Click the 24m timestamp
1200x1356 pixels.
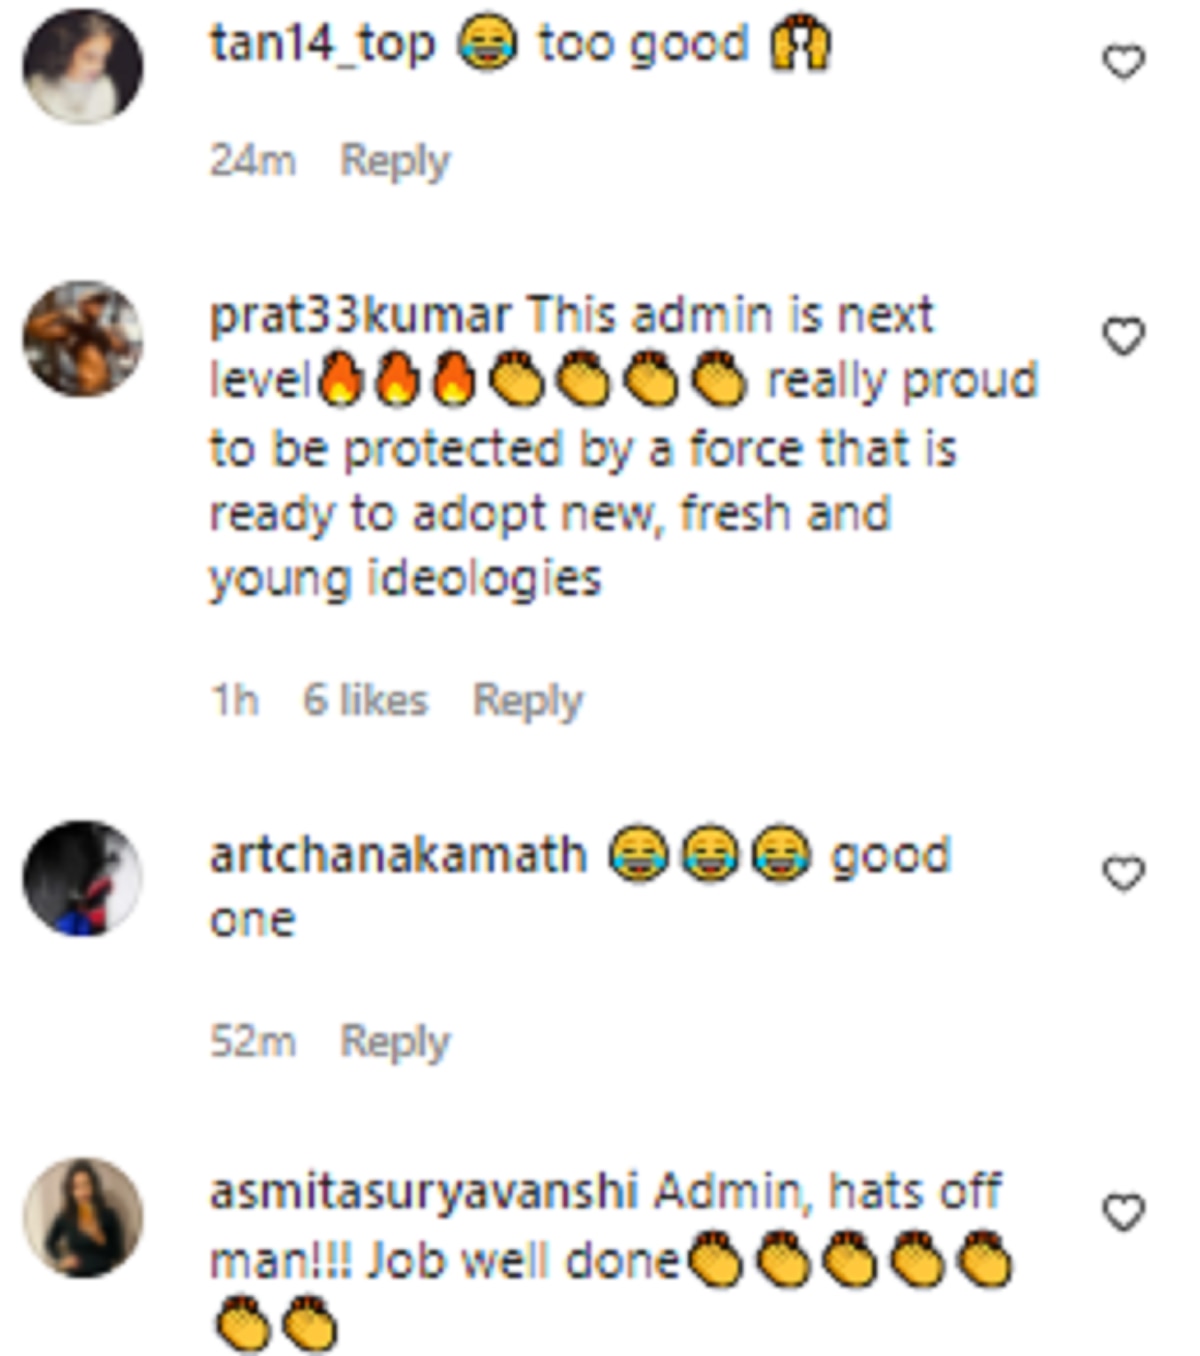click(252, 160)
